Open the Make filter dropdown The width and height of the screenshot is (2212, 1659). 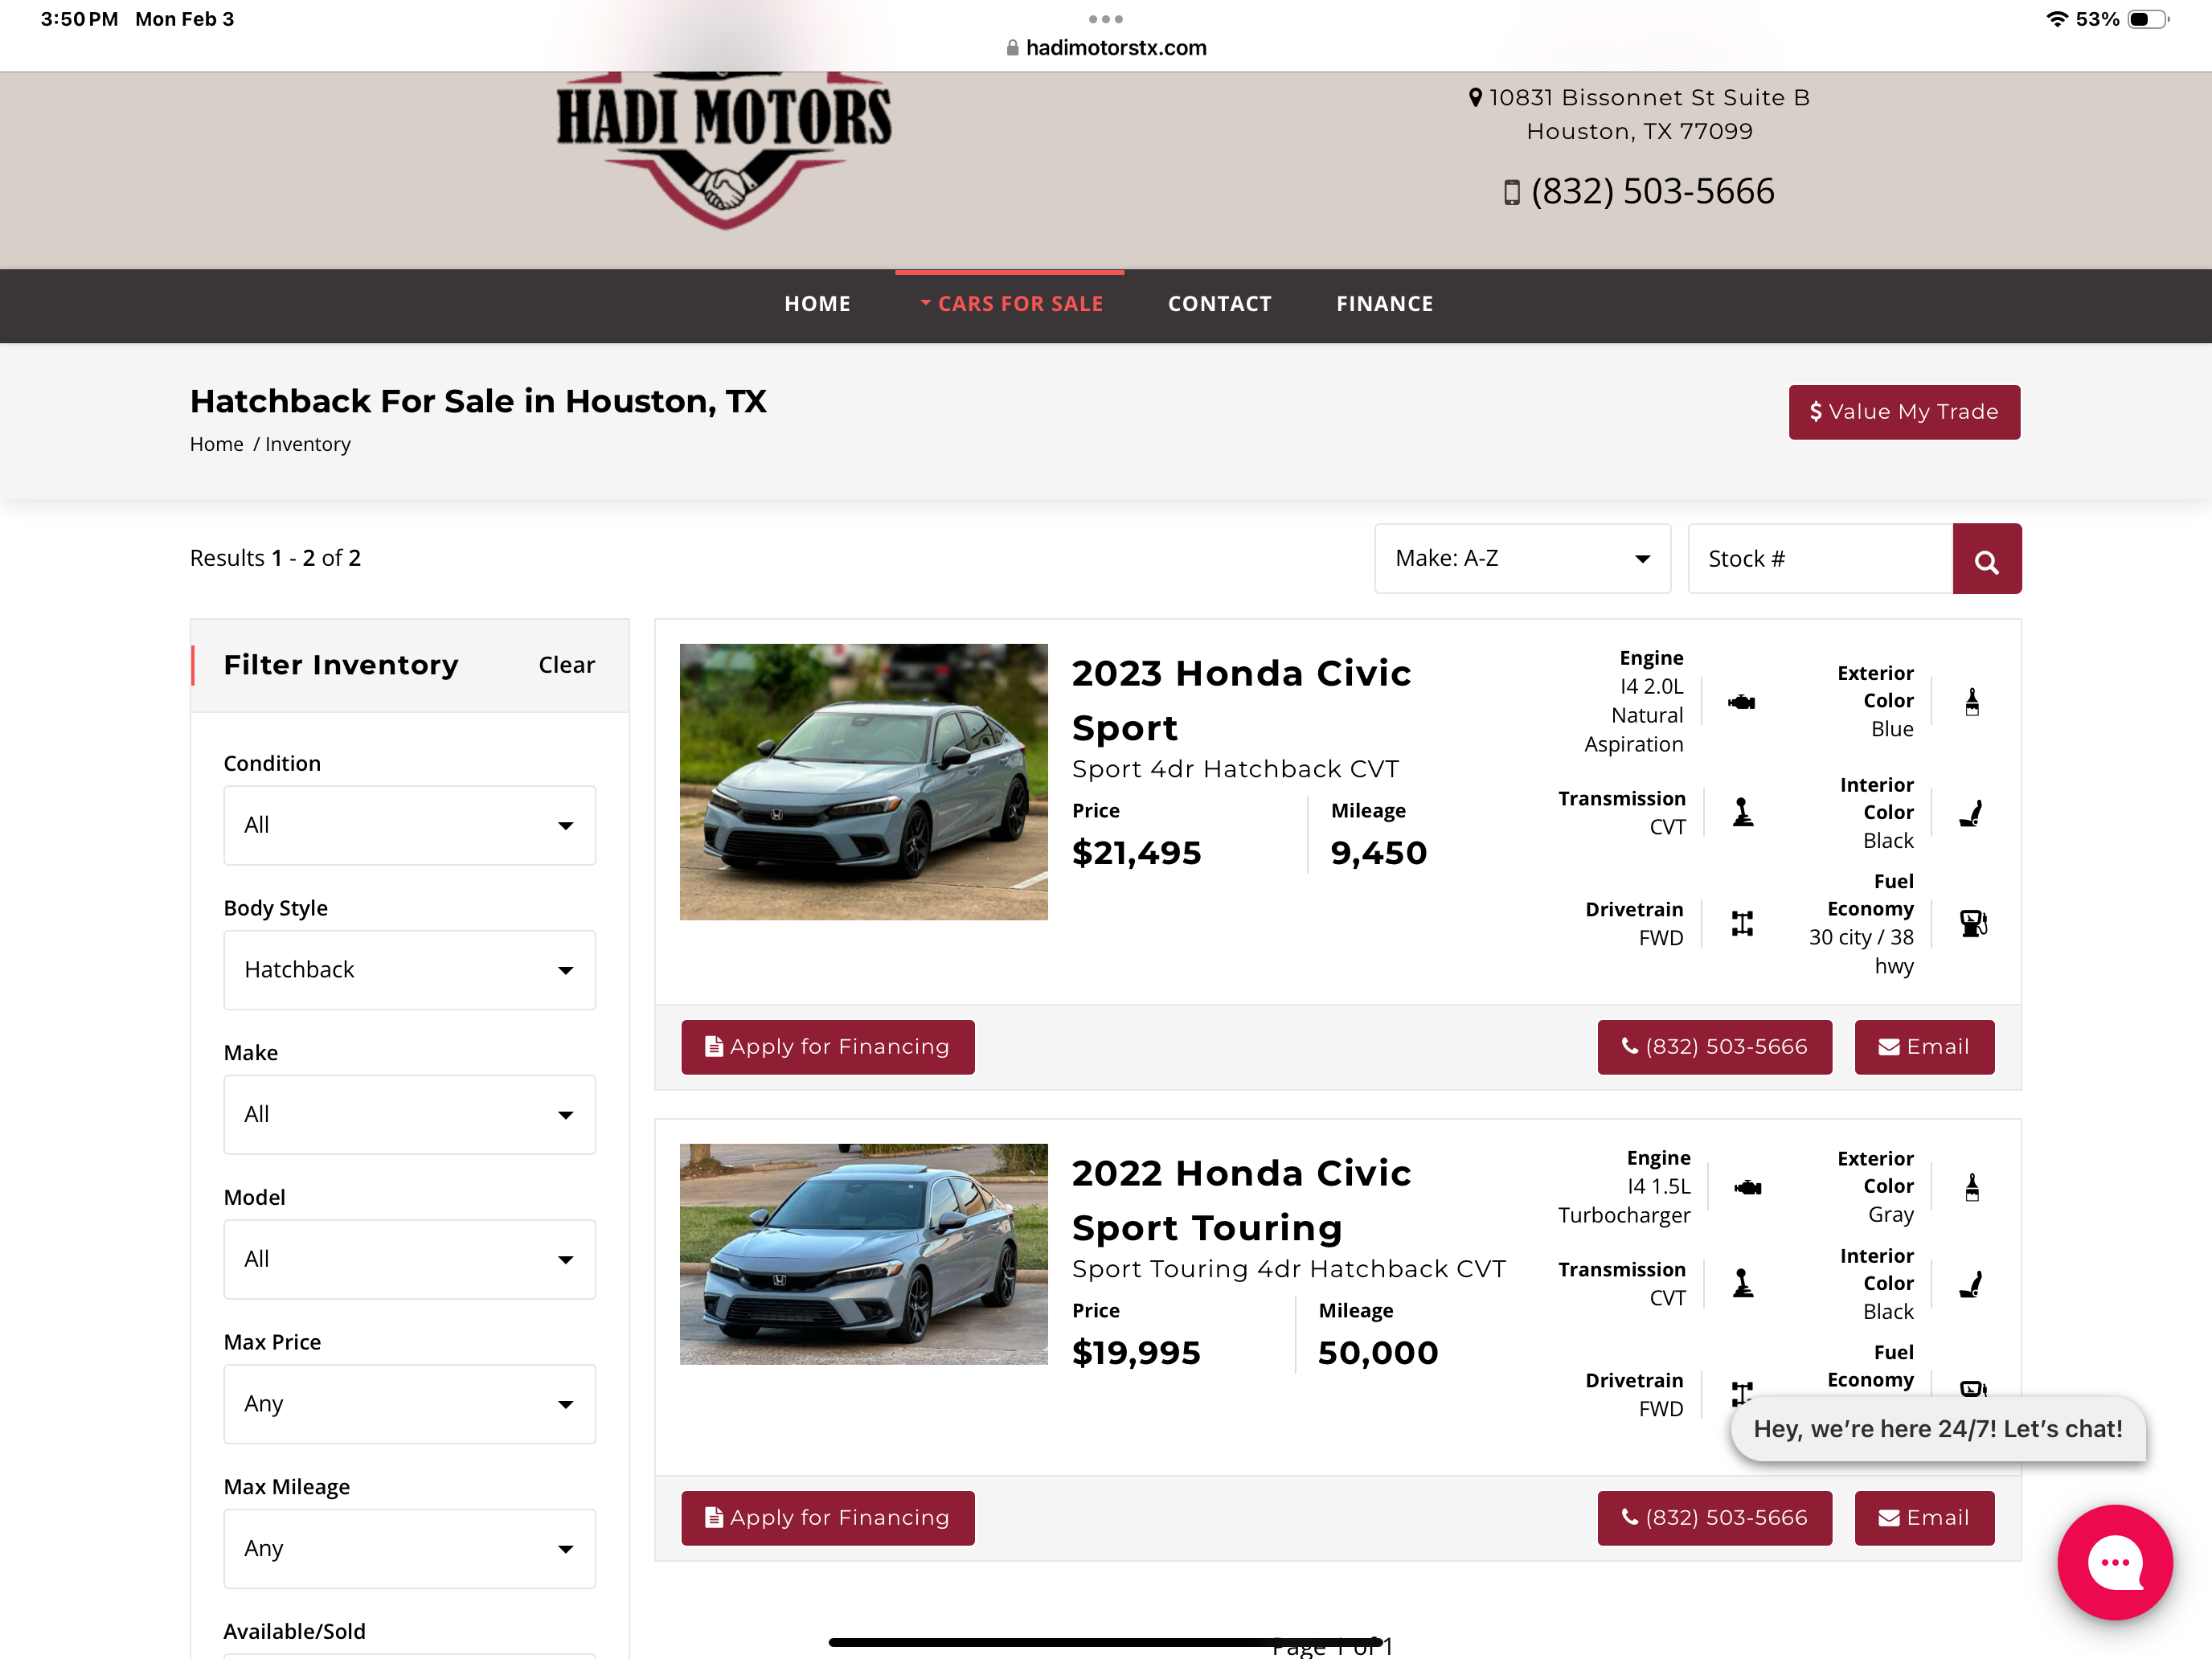tap(410, 1115)
